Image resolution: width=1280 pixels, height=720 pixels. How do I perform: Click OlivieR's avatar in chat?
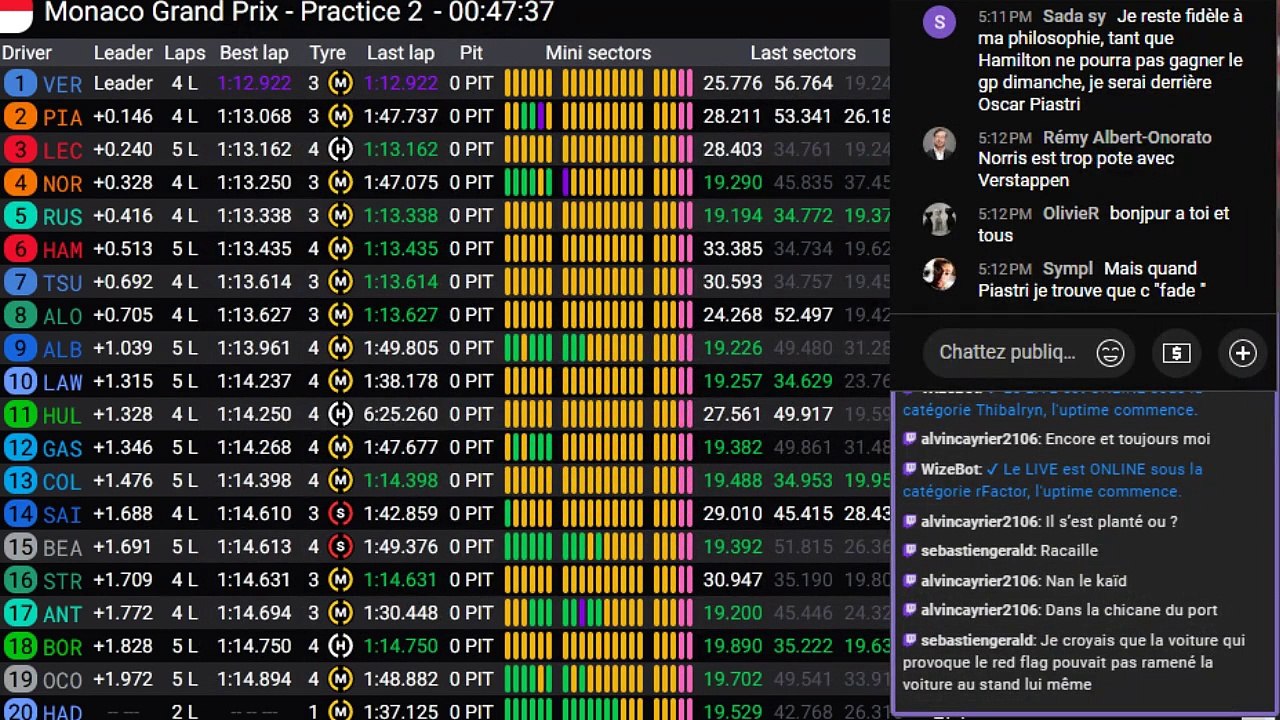(939, 220)
